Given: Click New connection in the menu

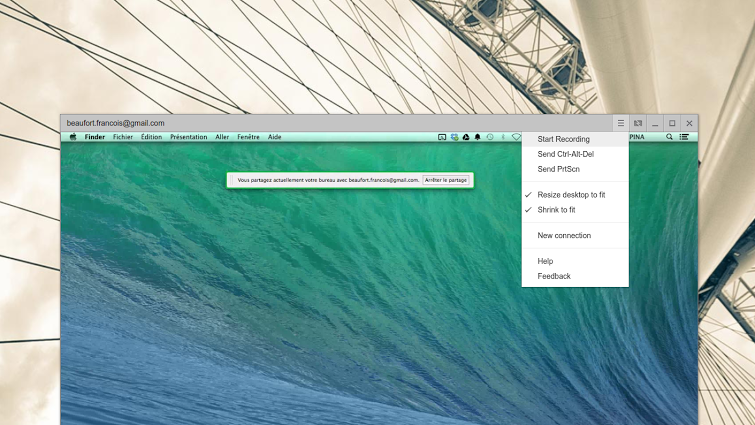Looking at the screenshot, I should (x=564, y=236).
